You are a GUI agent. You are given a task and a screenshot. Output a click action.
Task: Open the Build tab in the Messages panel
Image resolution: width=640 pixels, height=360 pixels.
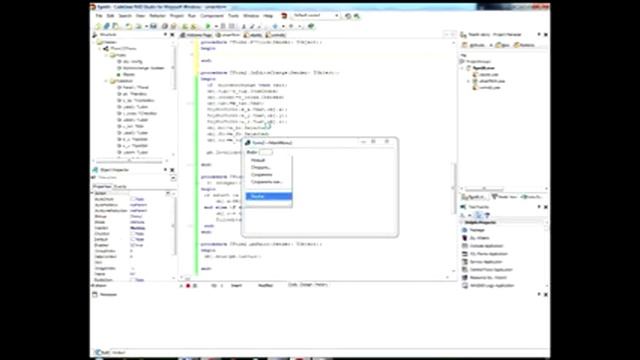pos(102,353)
